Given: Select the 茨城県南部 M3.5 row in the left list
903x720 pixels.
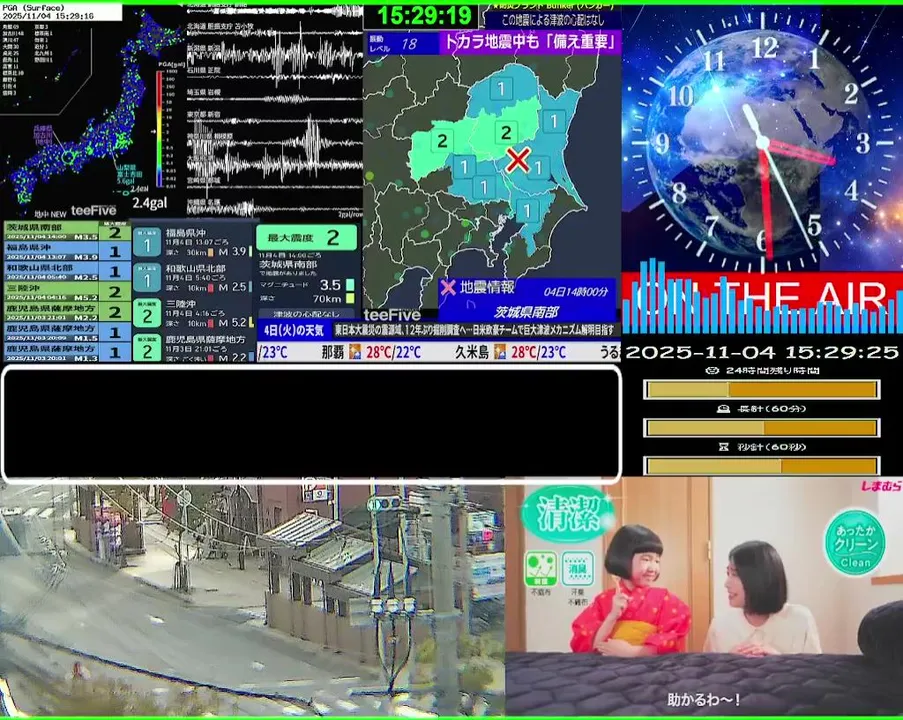Looking at the screenshot, I should pos(67,232).
